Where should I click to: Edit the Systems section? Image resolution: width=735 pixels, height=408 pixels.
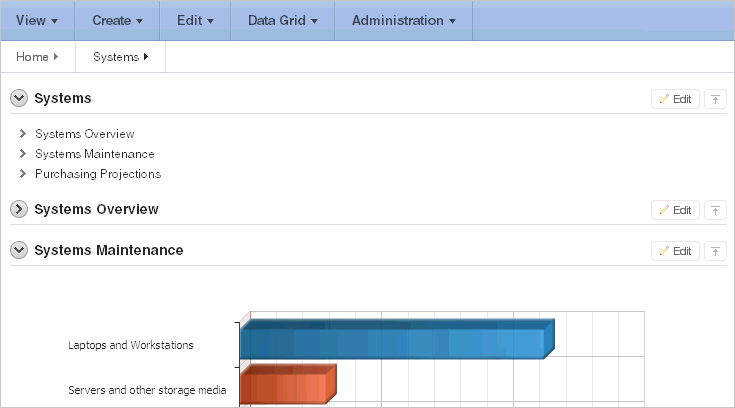click(x=675, y=99)
